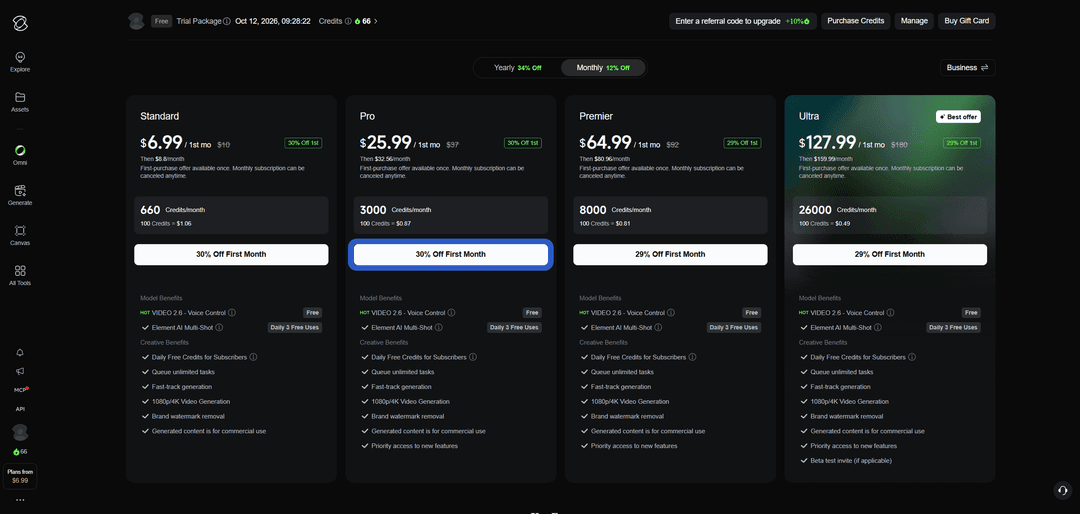
Task: Click the 30% Off 1st badge on Standard
Action: (303, 143)
